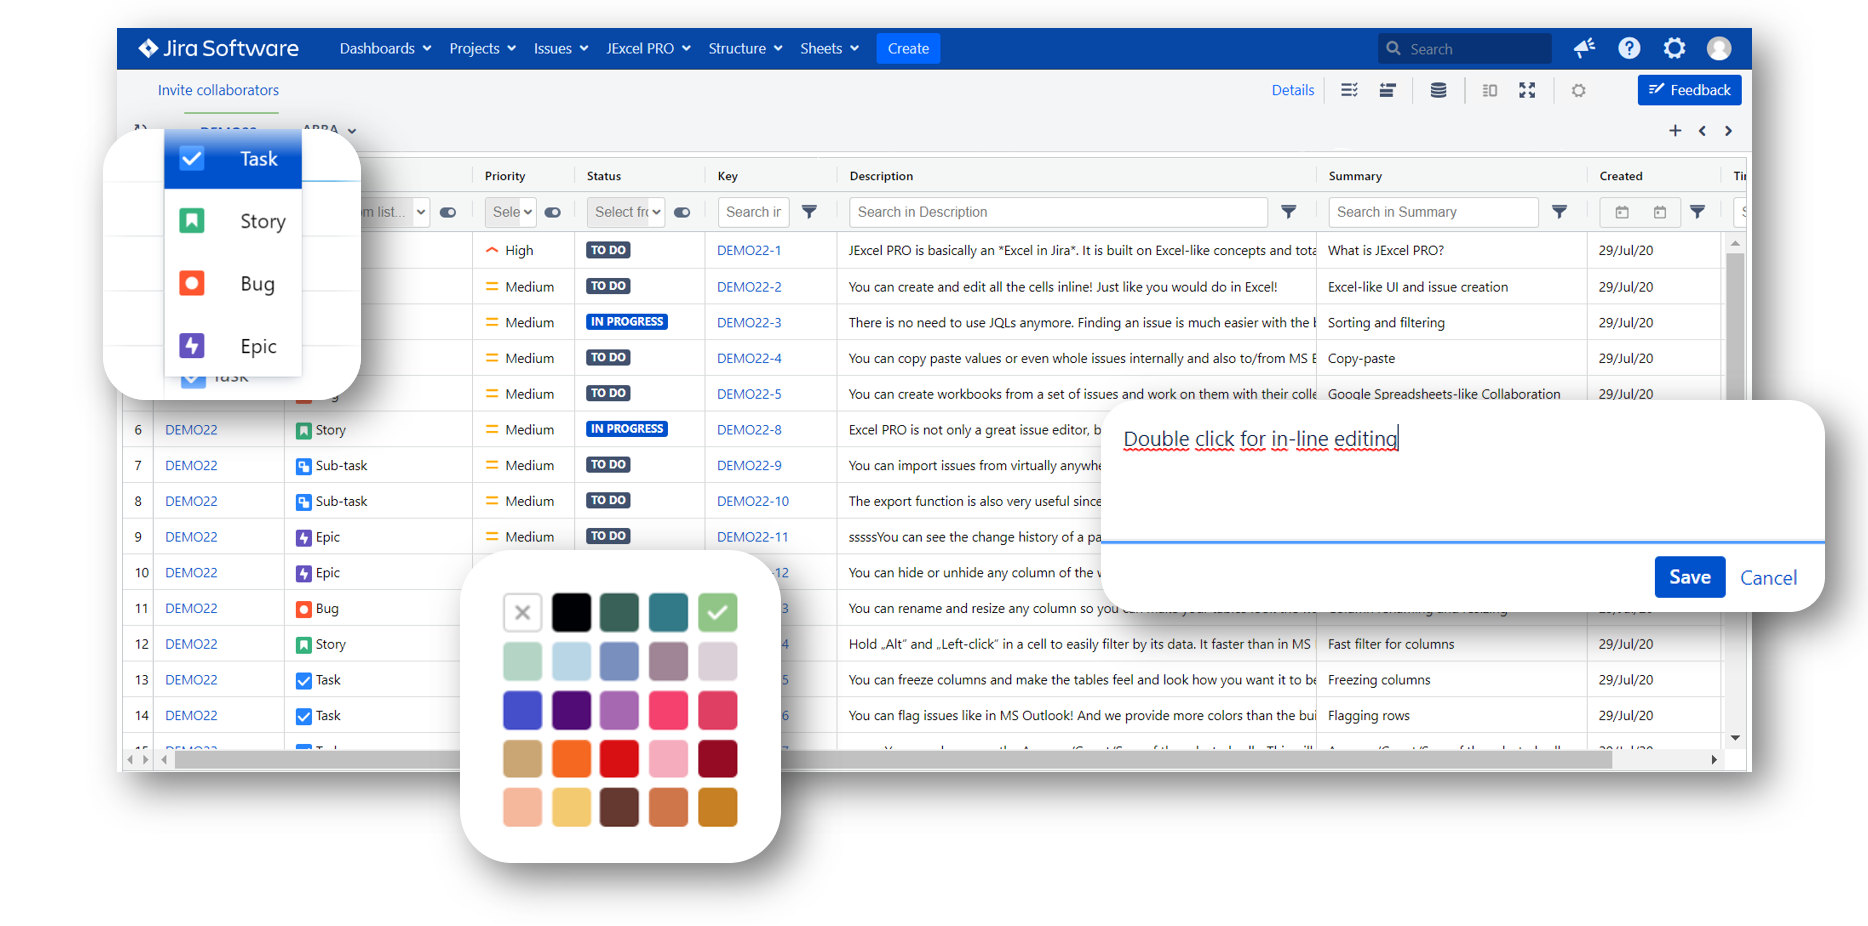The height and width of the screenshot is (926, 1868).
Task: Click the Key column filter funnel
Action: point(809,212)
